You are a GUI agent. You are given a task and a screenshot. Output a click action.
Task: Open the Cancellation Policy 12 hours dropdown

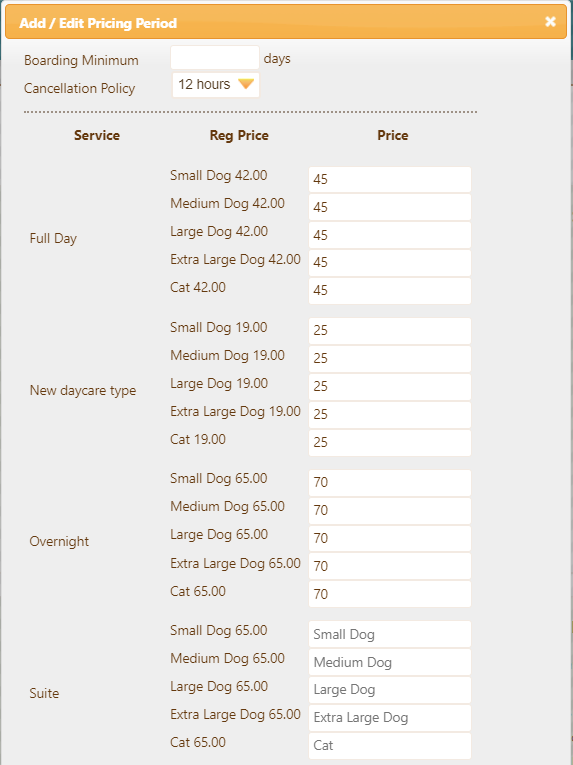tap(216, 85)
